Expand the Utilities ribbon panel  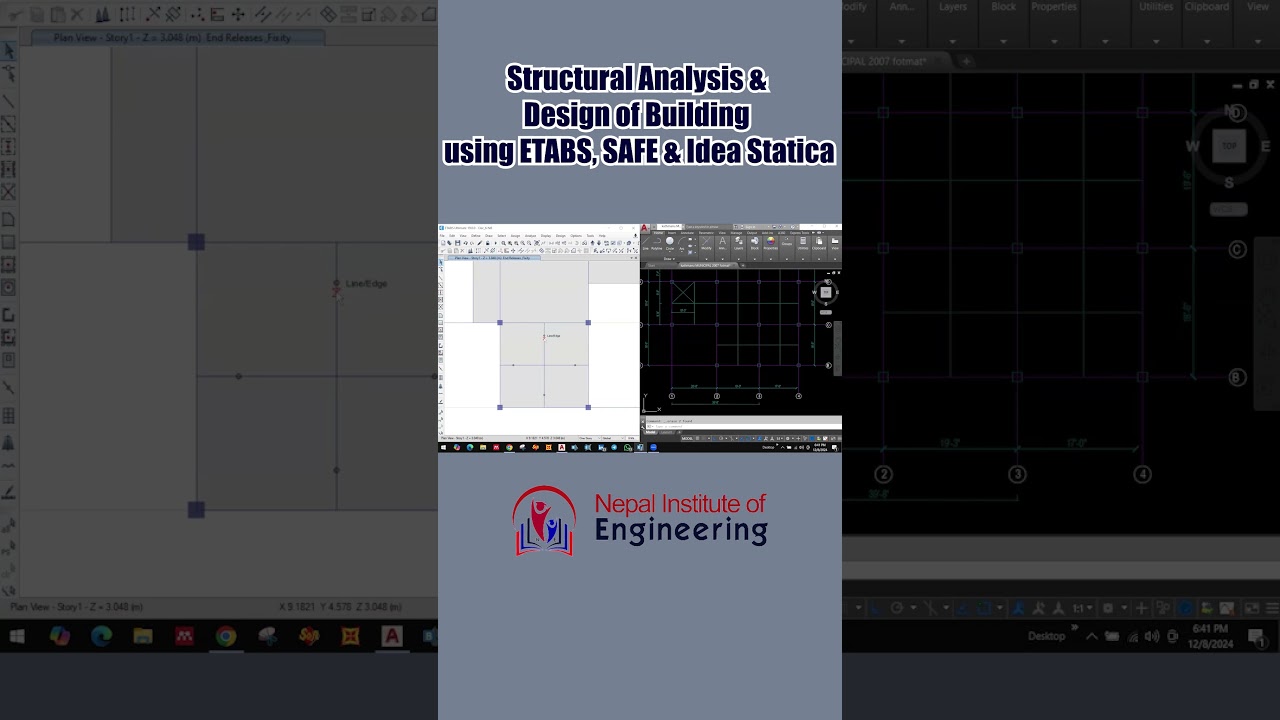(x=1156, y=41)
